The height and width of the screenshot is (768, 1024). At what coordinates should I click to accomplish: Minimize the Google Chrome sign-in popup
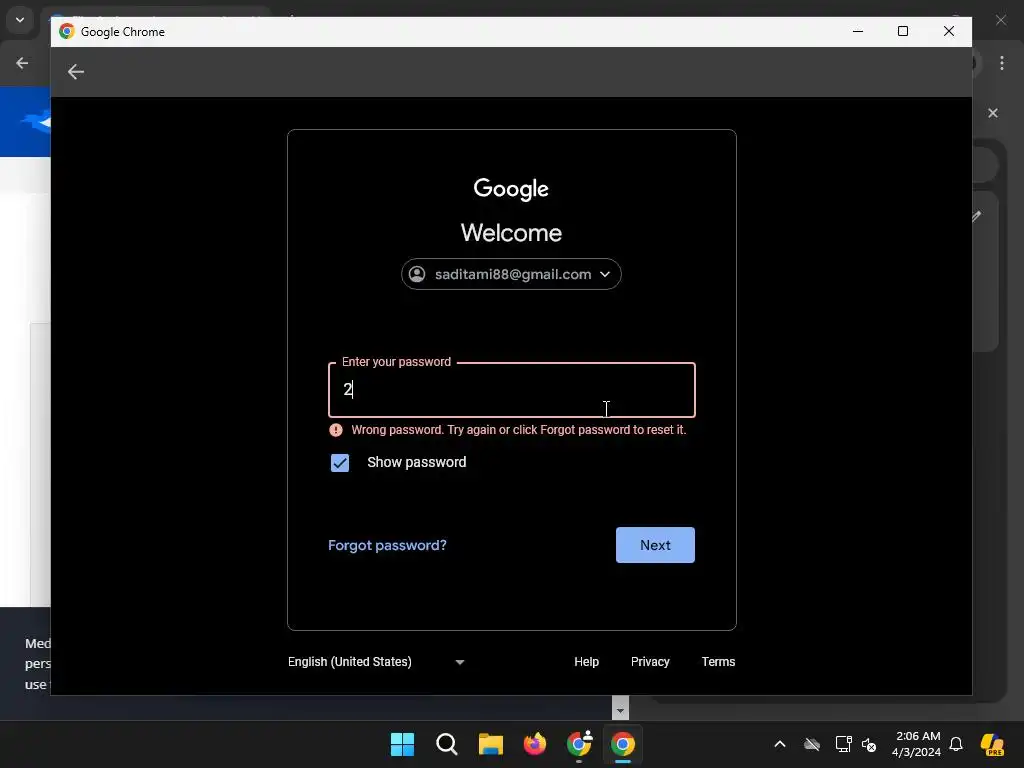(858, 31)
